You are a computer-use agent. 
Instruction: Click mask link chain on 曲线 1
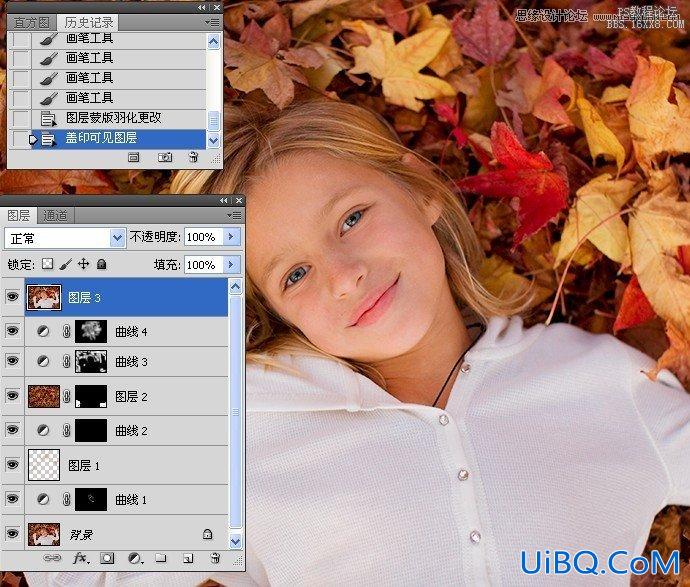[x=67, y=499]
